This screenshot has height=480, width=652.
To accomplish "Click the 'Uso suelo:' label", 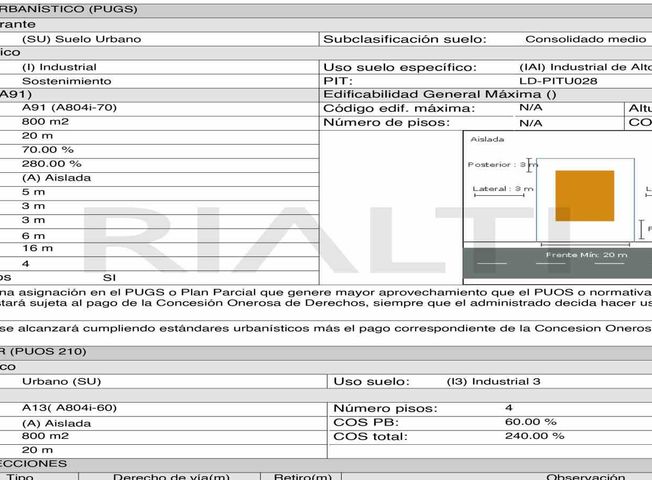I will [372, 382].
